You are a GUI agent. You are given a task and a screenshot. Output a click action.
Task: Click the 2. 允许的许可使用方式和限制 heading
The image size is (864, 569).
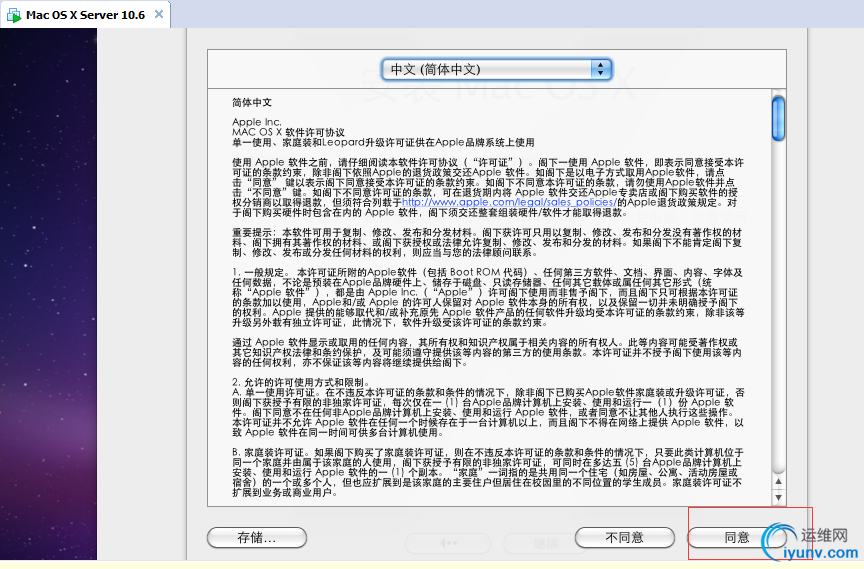coord(301,382)
